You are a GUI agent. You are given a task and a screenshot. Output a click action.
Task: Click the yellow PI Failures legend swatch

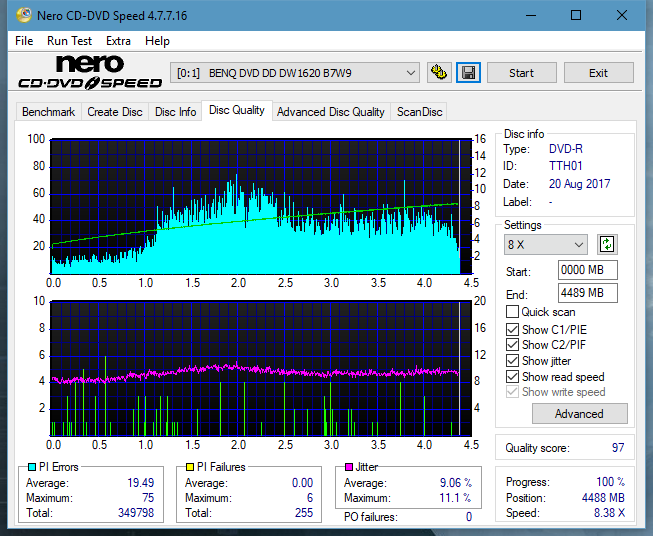coord(190,467)
